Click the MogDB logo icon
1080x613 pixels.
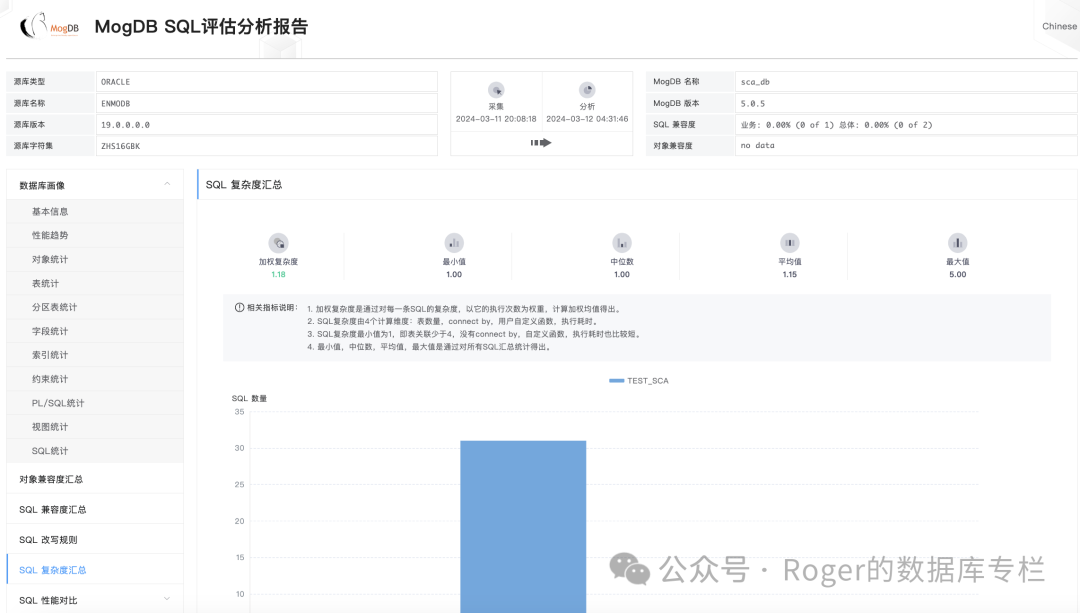(49, 26)
